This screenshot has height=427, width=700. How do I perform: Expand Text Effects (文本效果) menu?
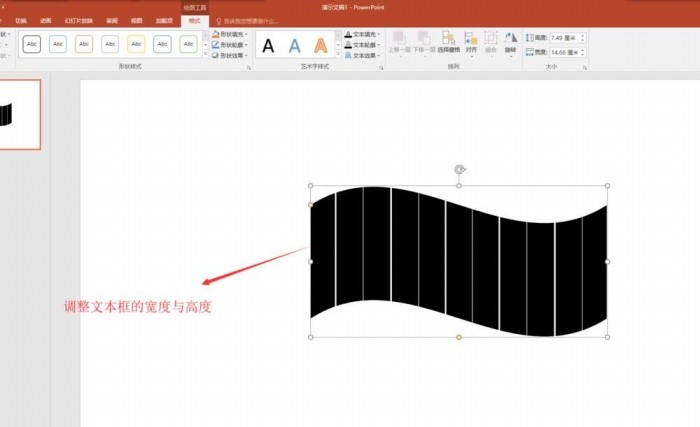[362, 56]
